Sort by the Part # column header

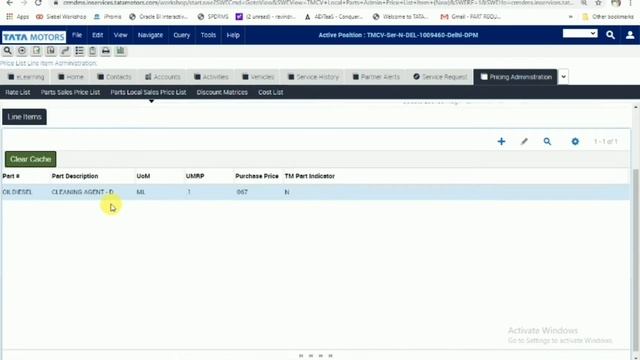tap(11, 176)
